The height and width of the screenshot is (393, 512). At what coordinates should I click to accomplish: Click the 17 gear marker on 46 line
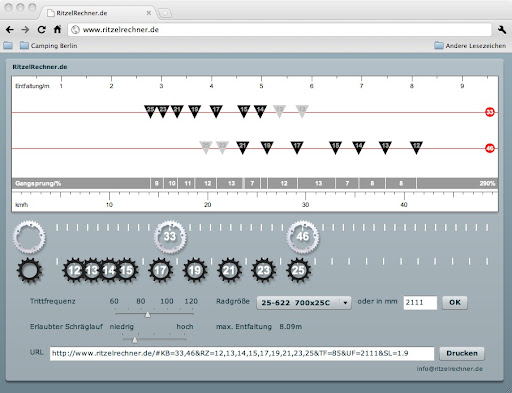(x=297, y=147)
